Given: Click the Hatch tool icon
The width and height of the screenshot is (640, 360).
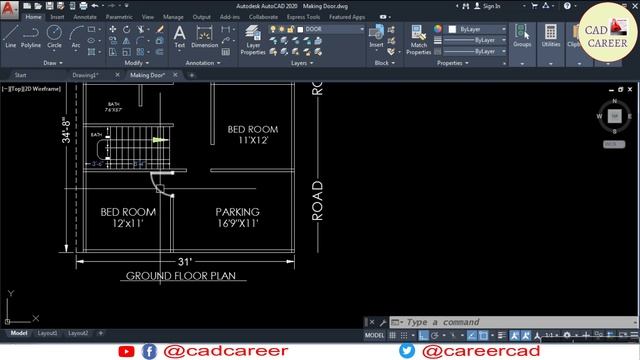Looking at the screenshot, I should click(92, 52).
